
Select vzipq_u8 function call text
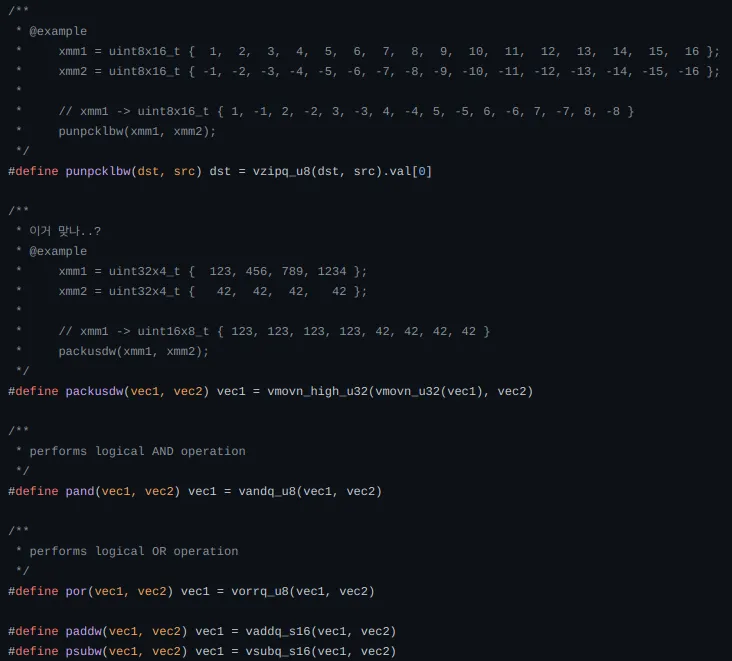click(x=282, y=171)
